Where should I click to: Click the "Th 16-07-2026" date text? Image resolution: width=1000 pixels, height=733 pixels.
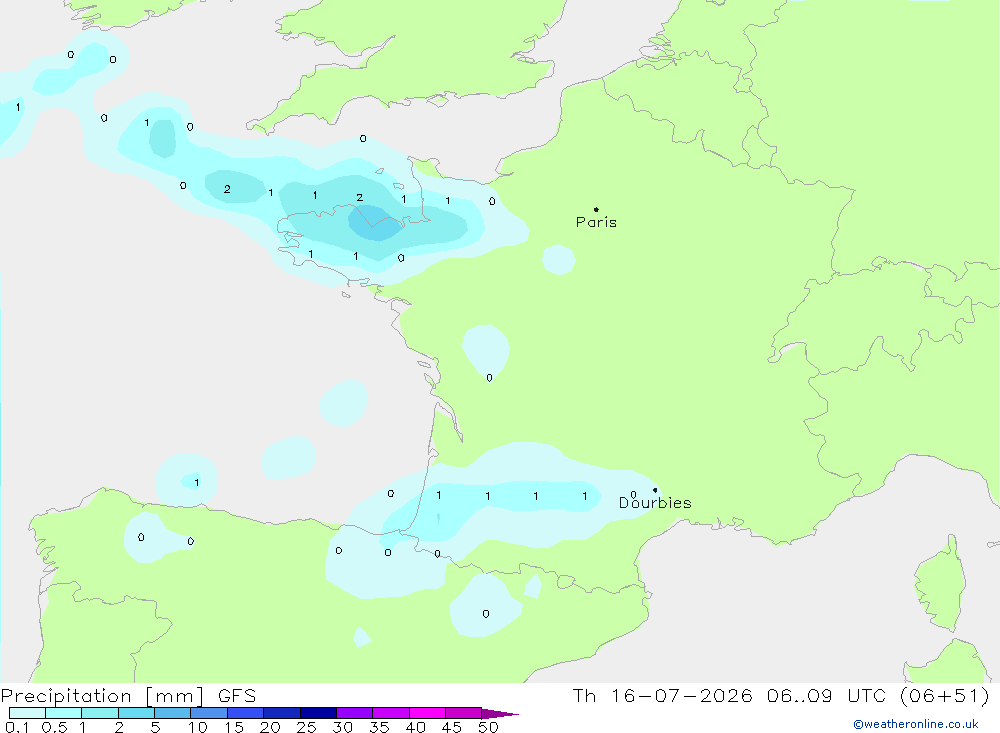pos(663,696)
